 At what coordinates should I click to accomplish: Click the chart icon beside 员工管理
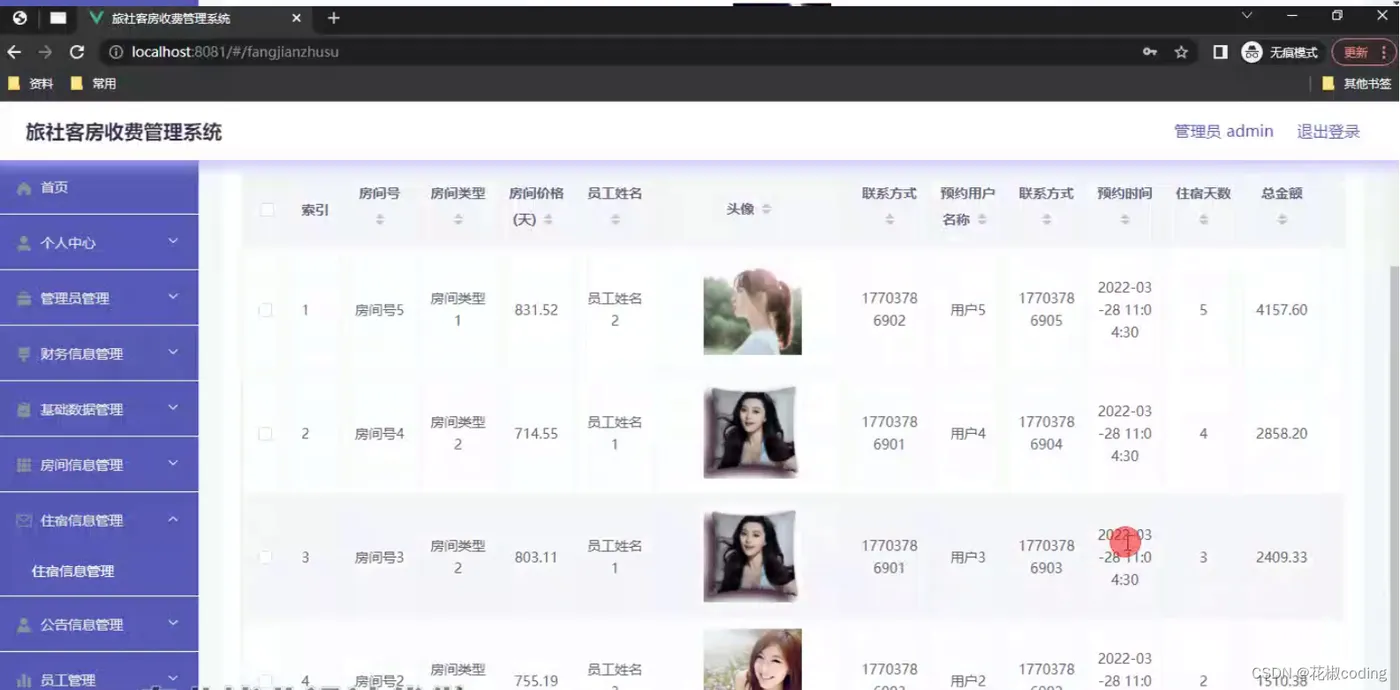[24, 681]
